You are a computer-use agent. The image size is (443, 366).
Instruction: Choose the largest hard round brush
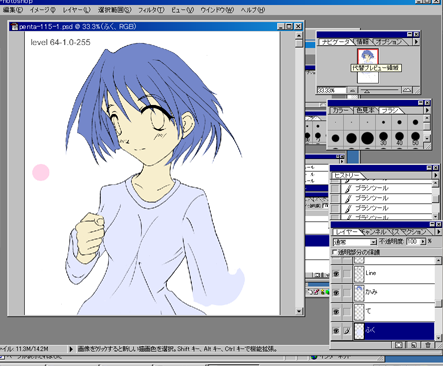point(367,138)
